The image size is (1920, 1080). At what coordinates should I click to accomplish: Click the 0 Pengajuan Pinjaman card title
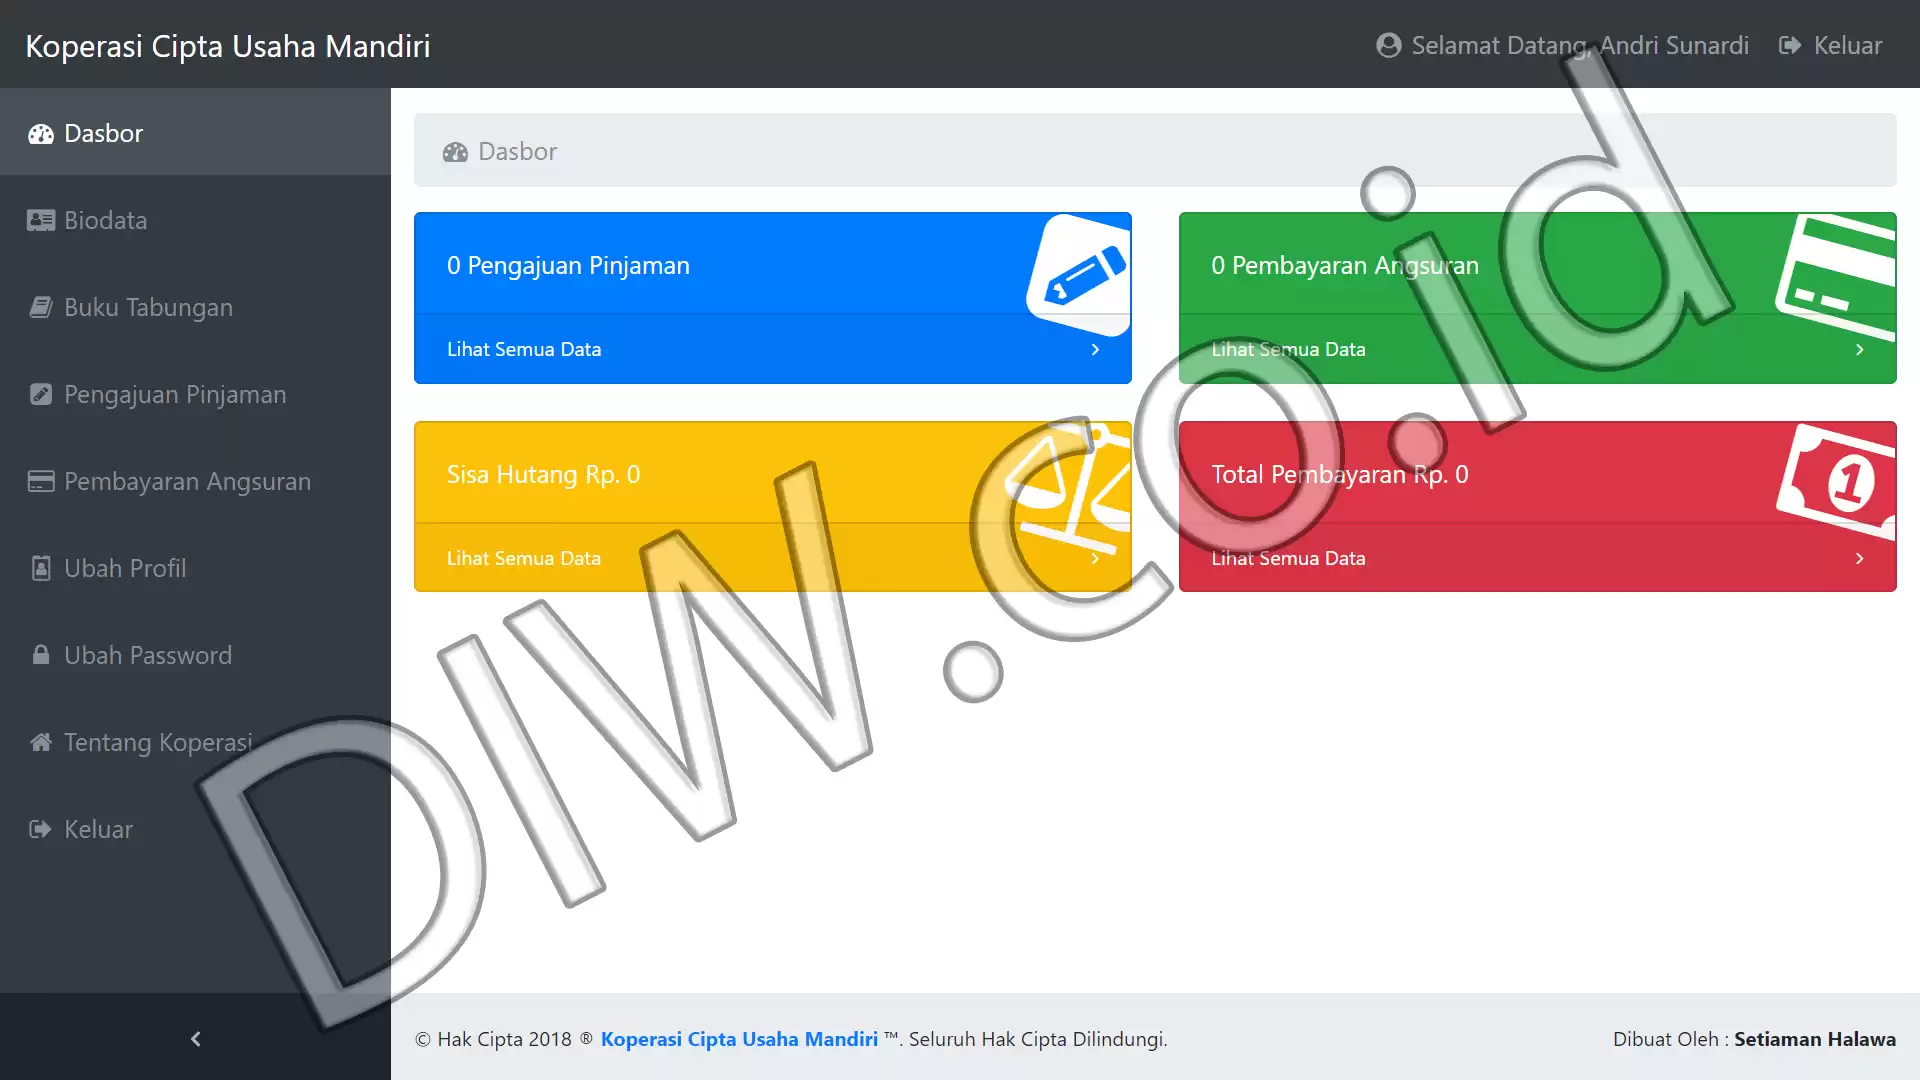coord(568,266)
